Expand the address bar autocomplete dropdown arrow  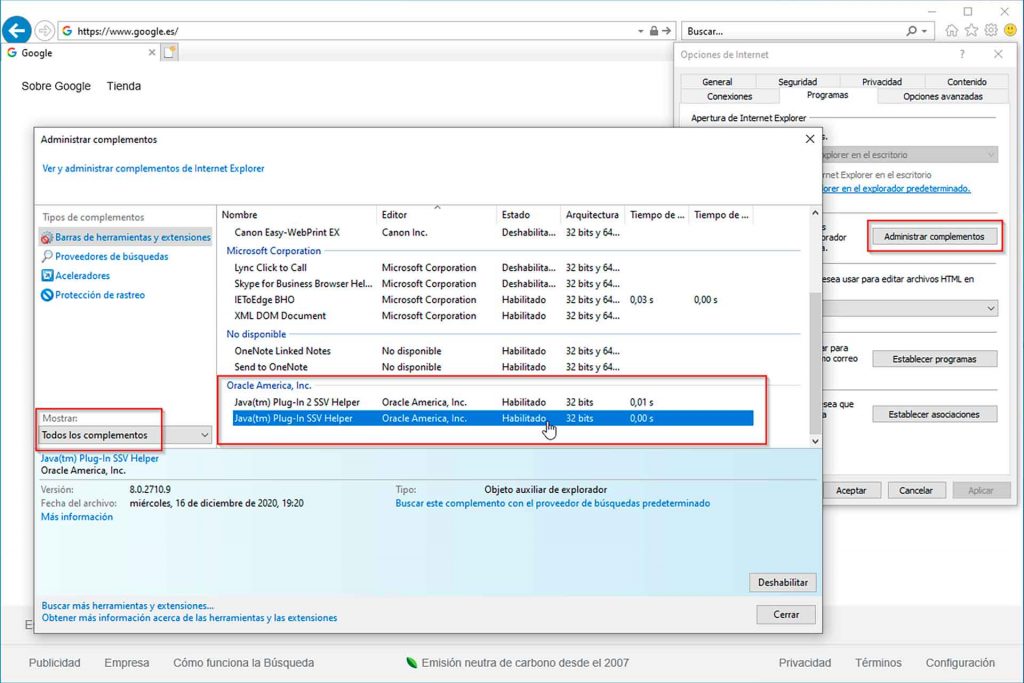pyautogui.click(x=640, y=31)
